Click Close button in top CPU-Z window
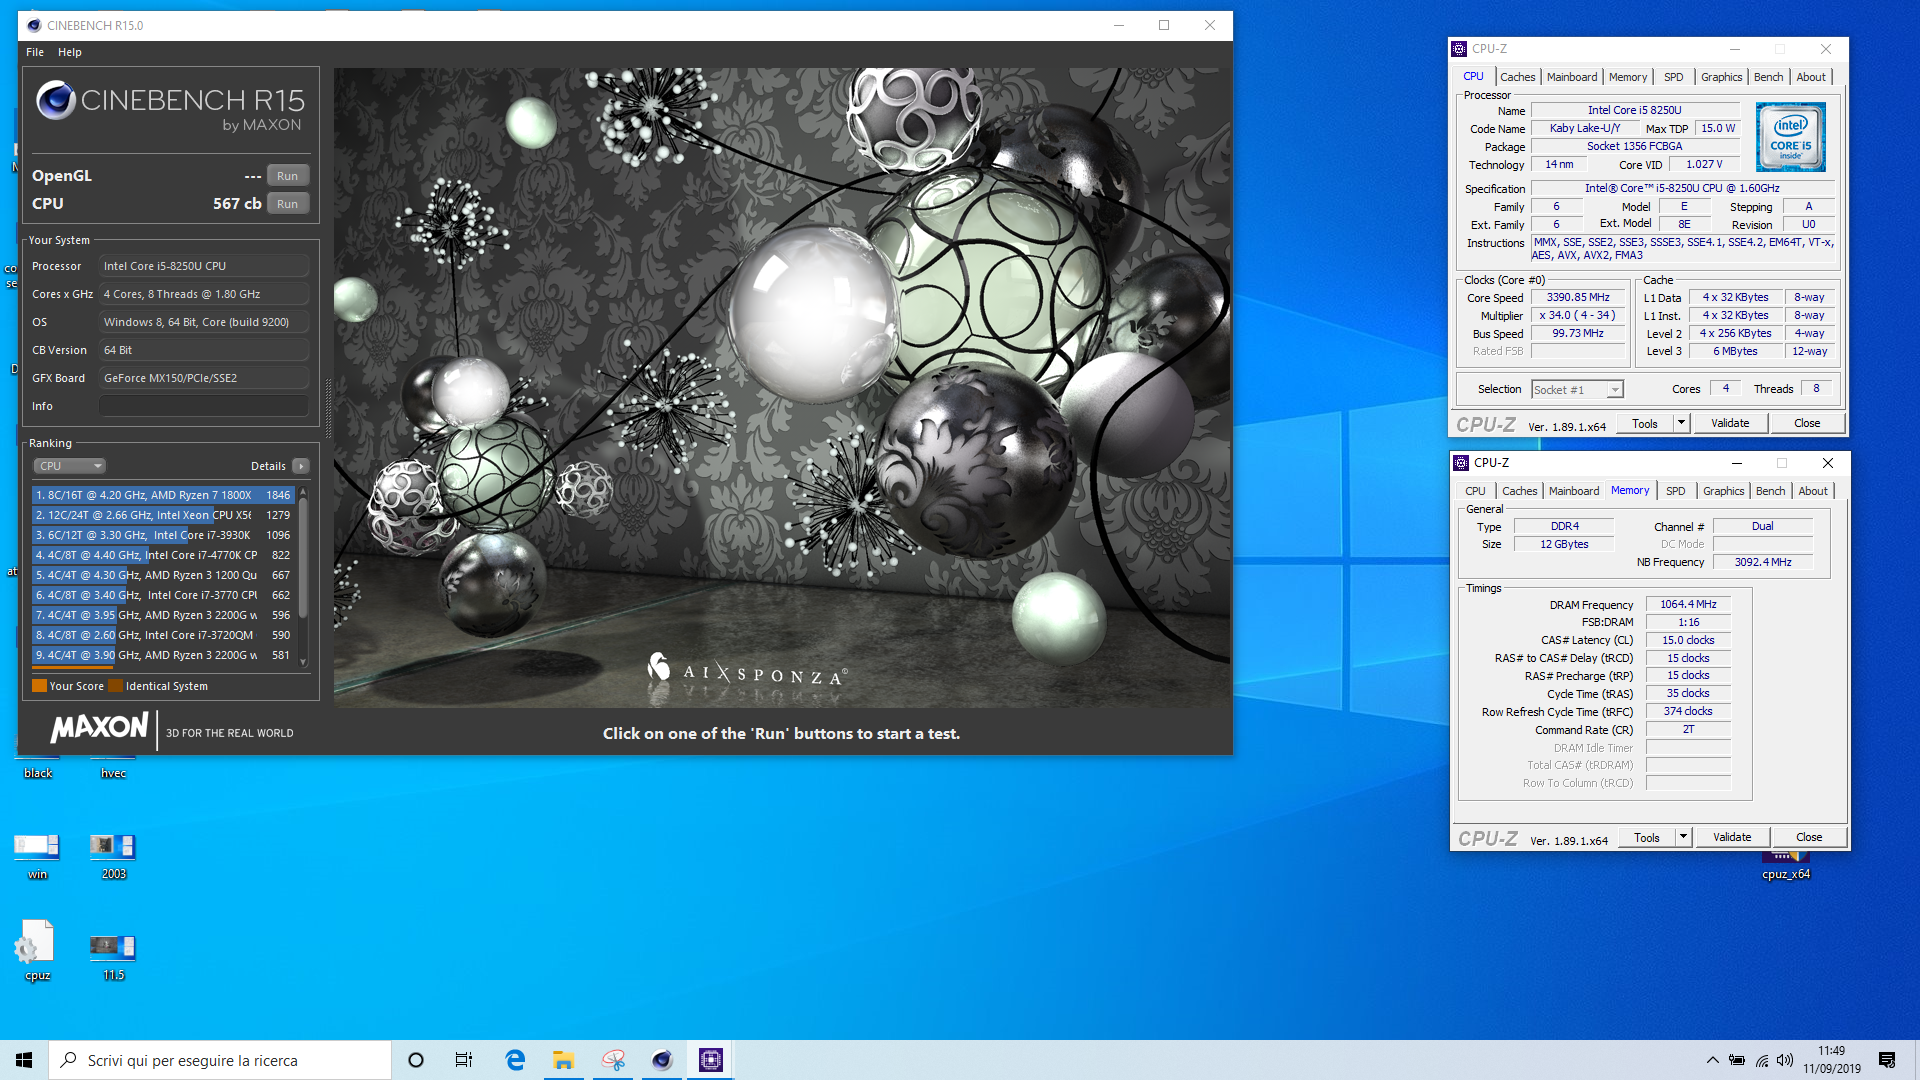This screenshot has height=1080, width=1920. coord(1807,424)
